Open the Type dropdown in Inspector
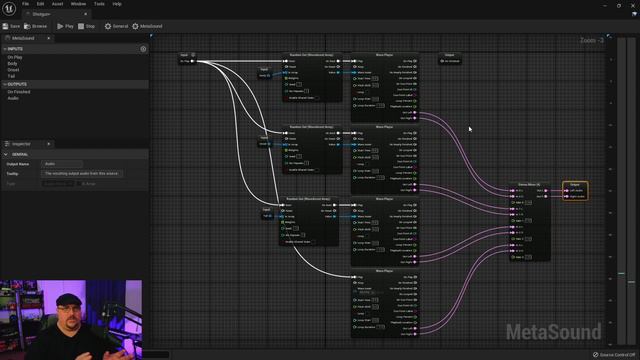 pos(58,184)
